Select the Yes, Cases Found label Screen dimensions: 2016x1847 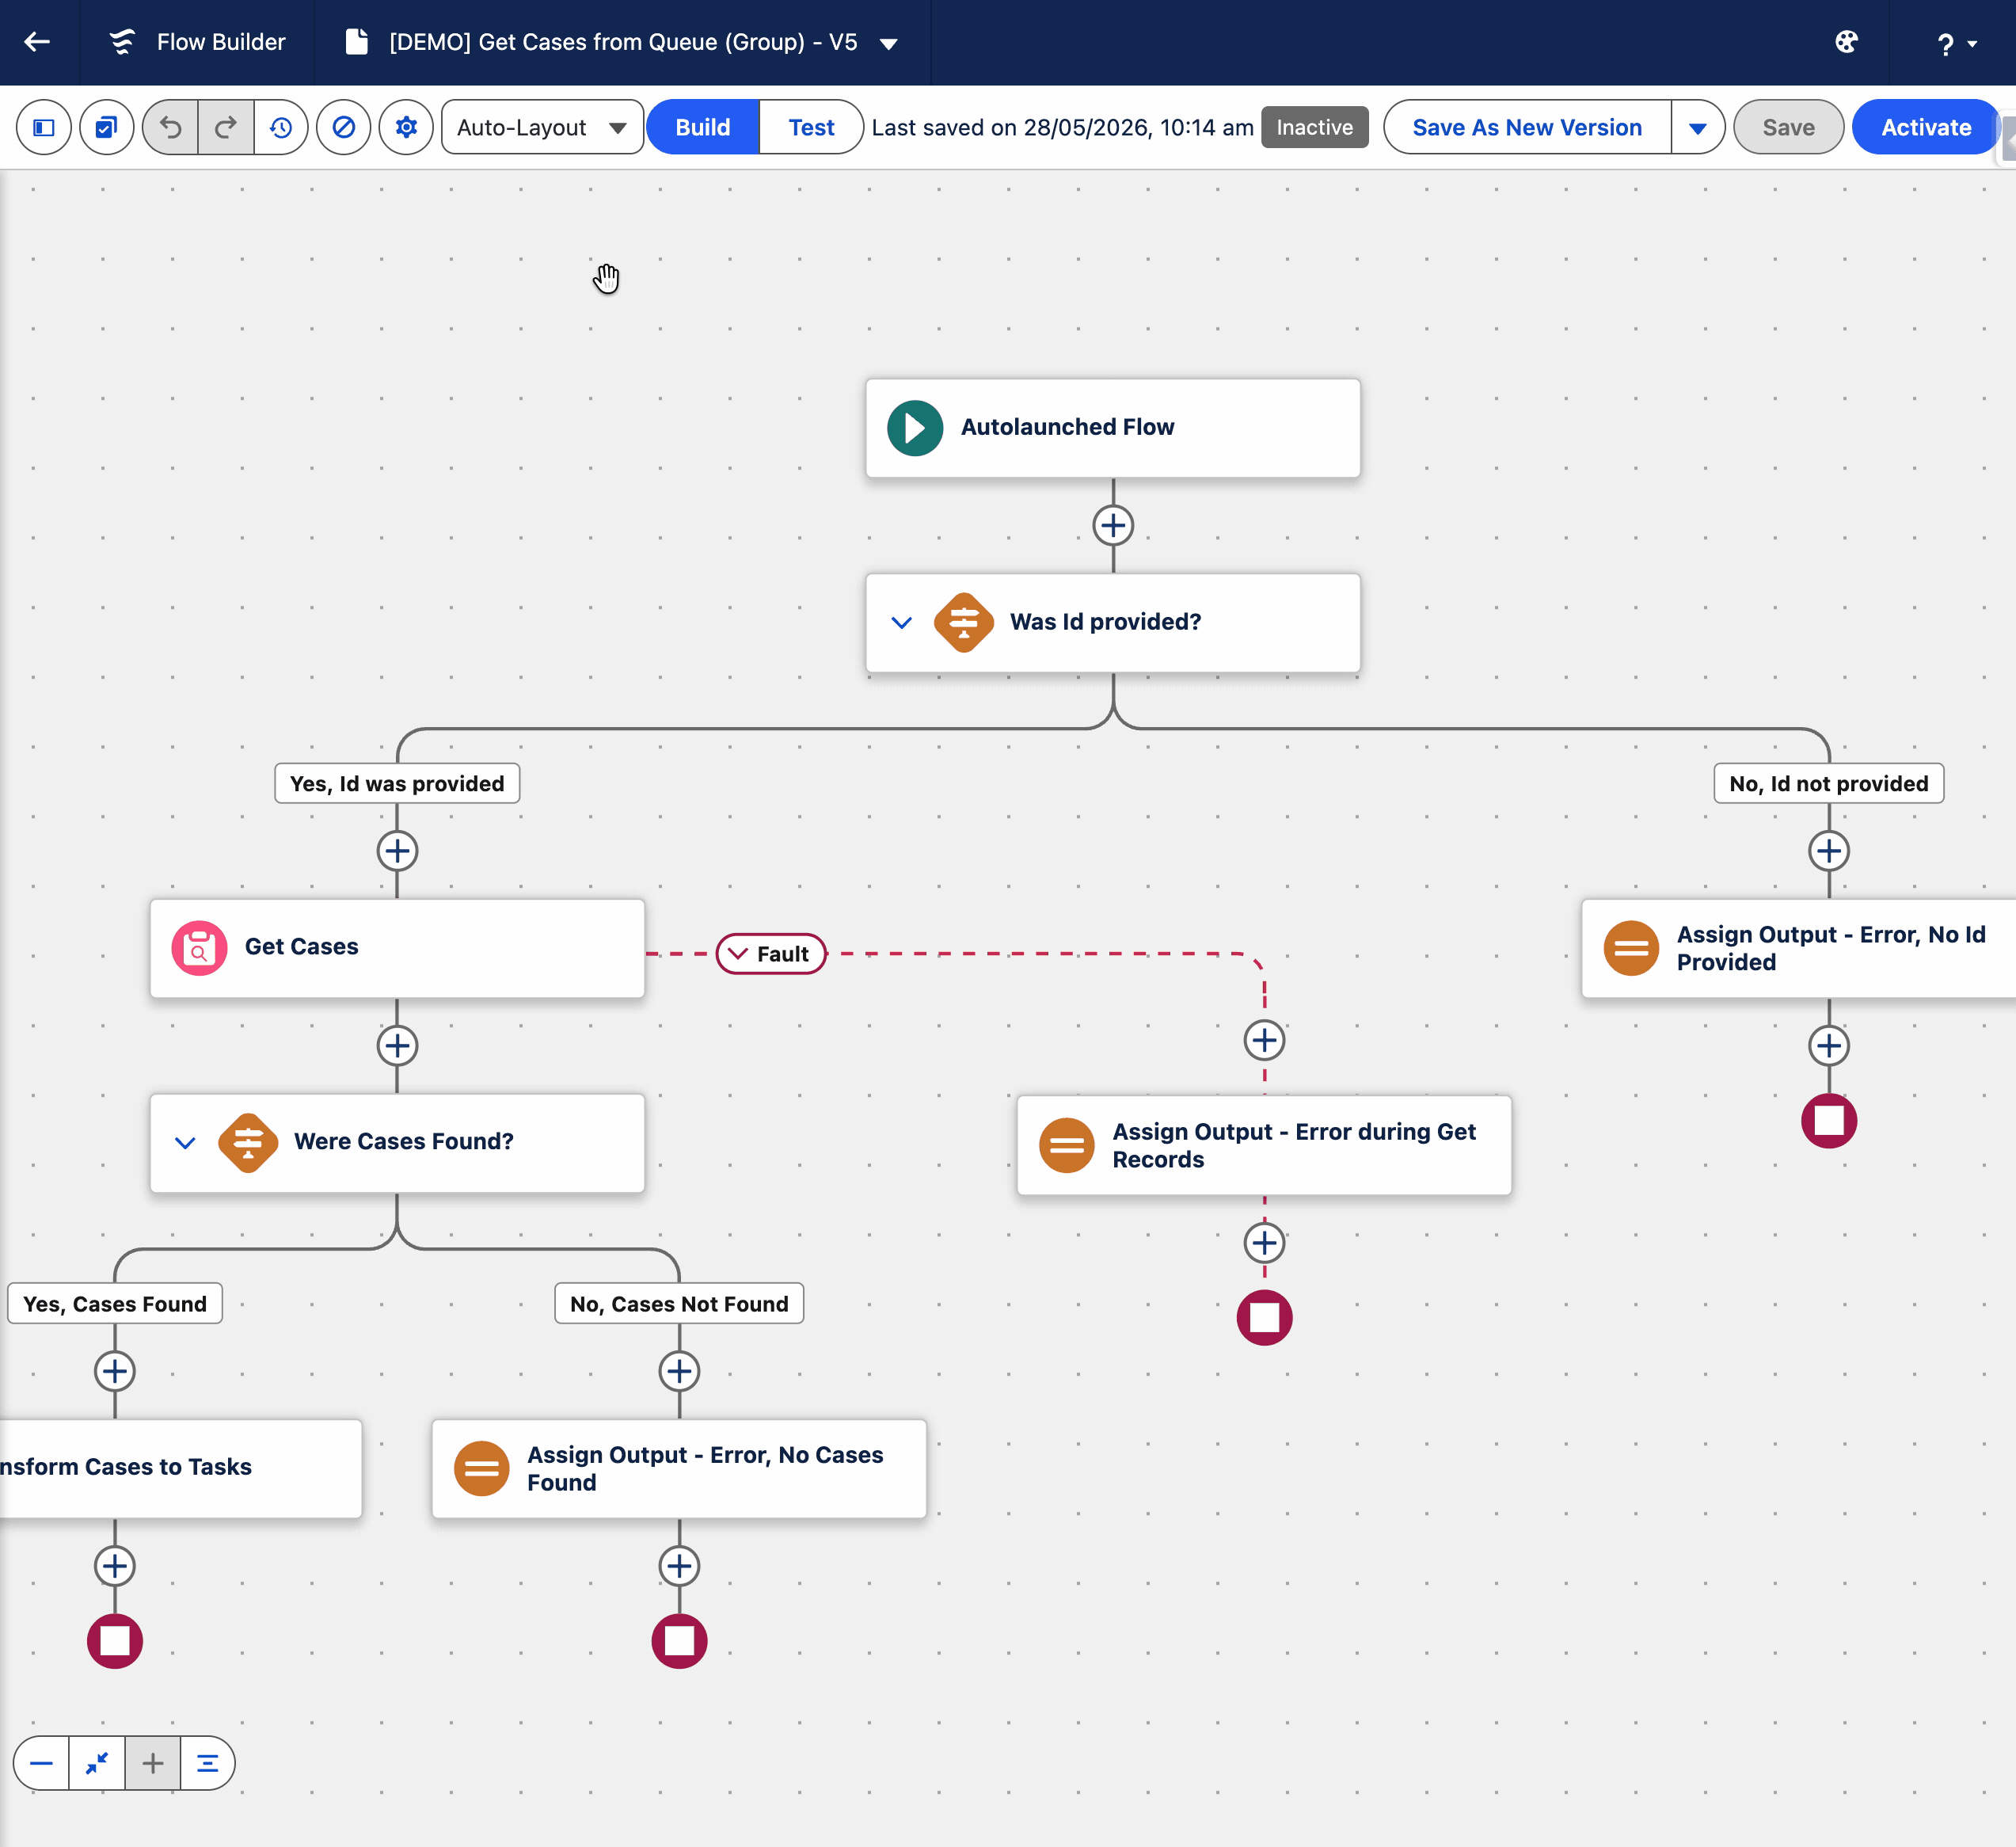coord(115,1303)
